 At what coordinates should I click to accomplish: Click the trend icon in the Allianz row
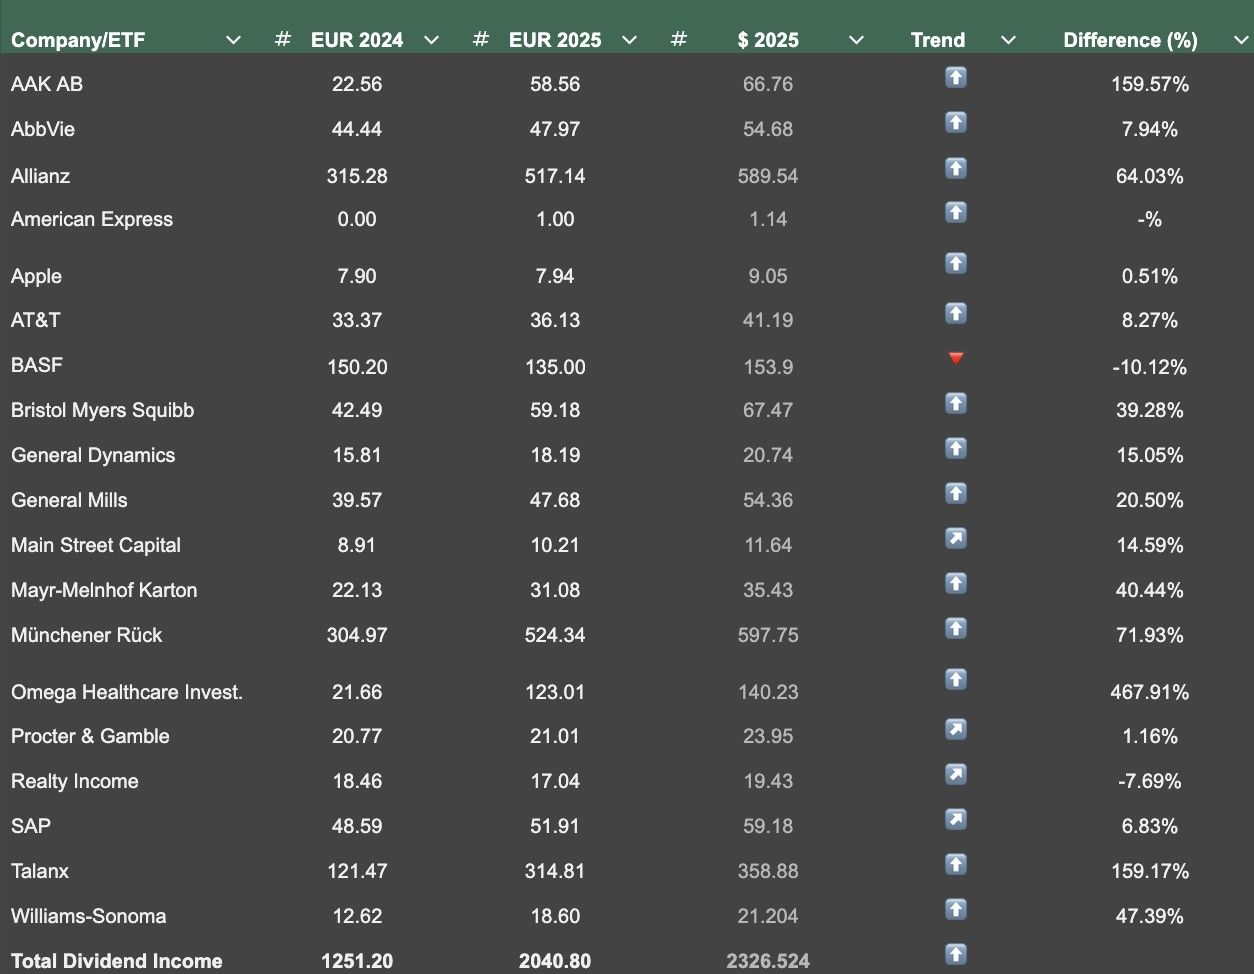956,168
